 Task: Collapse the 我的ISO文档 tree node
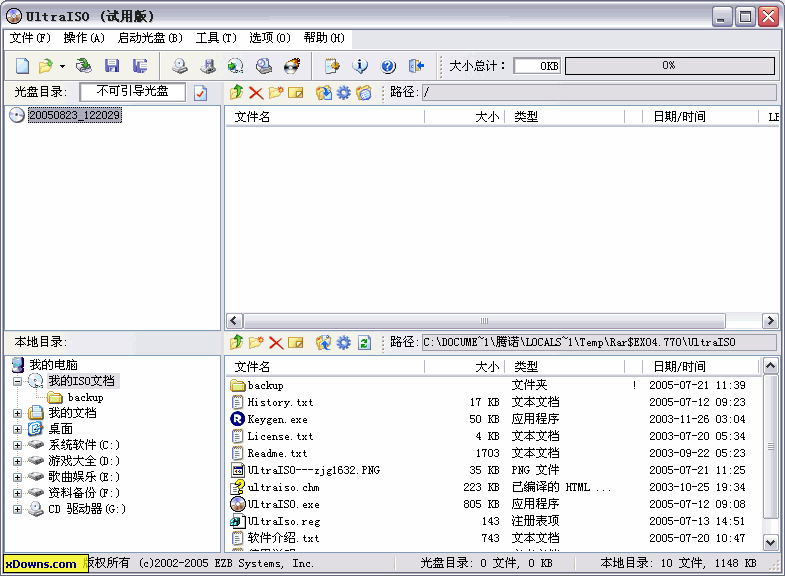[x=18, y=381]
